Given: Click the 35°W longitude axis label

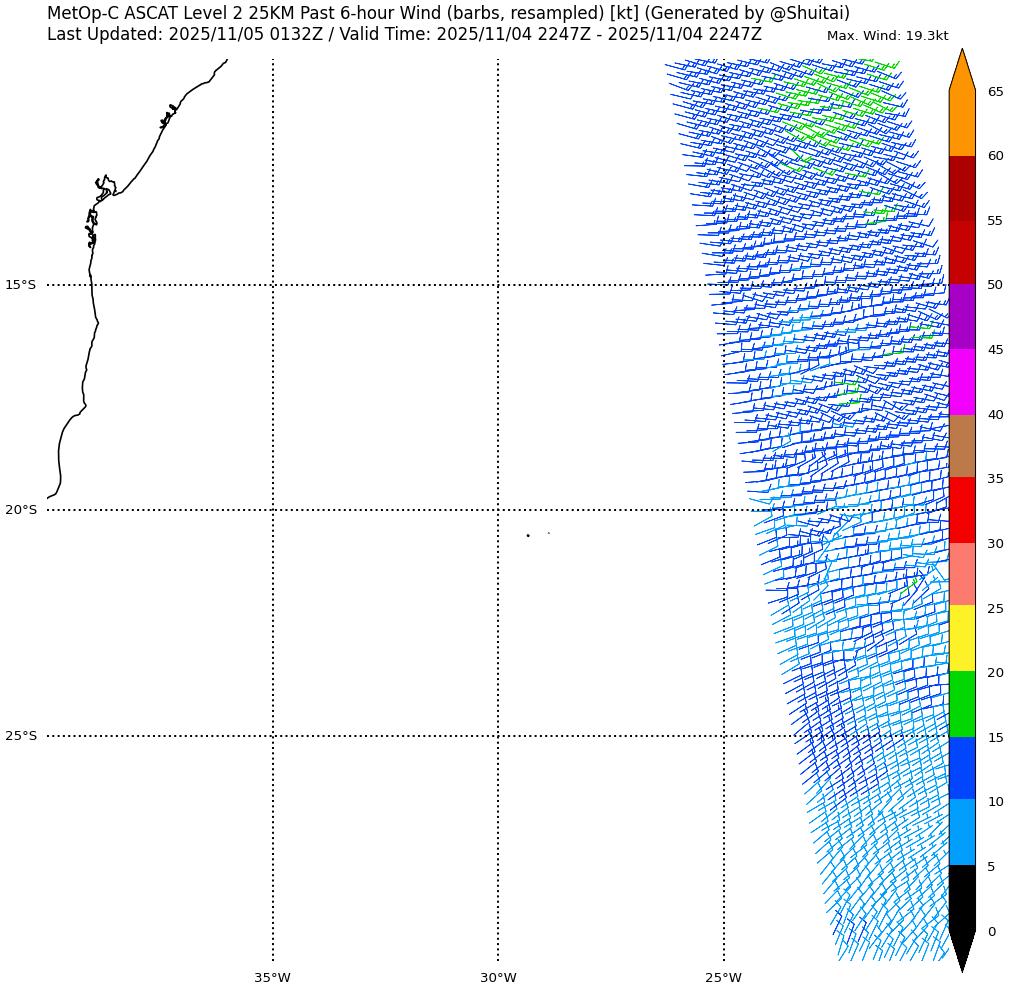Looking at the screenshot, I should coord(272,977).
